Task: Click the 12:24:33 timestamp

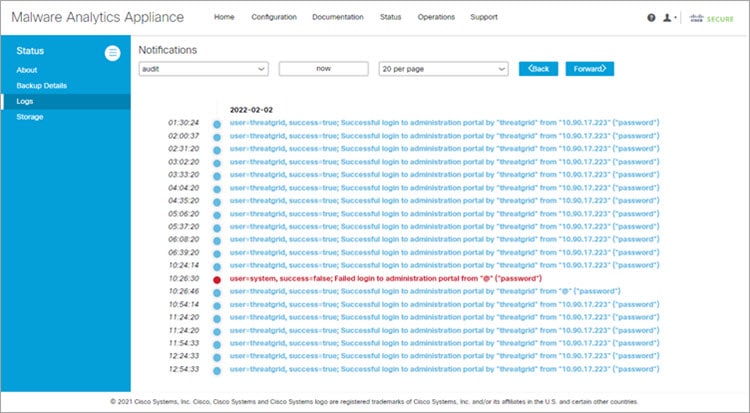Action: (183, 356)
